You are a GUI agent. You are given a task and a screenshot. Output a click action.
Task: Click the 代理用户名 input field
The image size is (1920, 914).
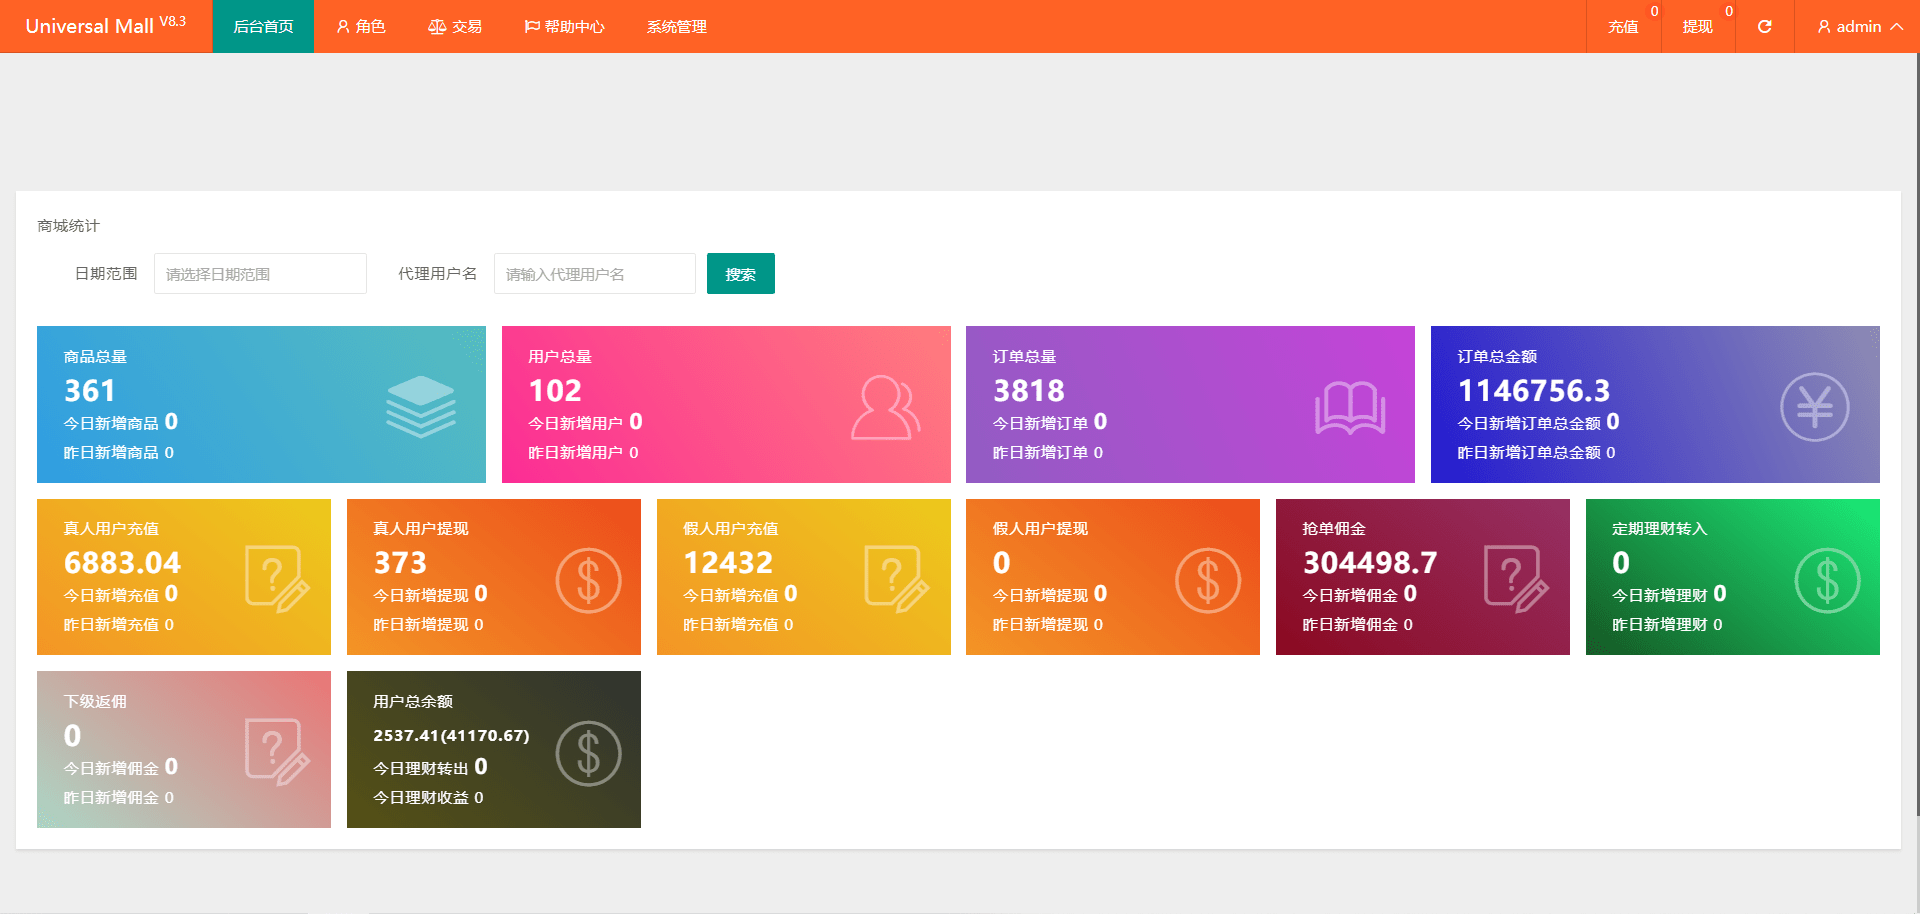point(594,273)
